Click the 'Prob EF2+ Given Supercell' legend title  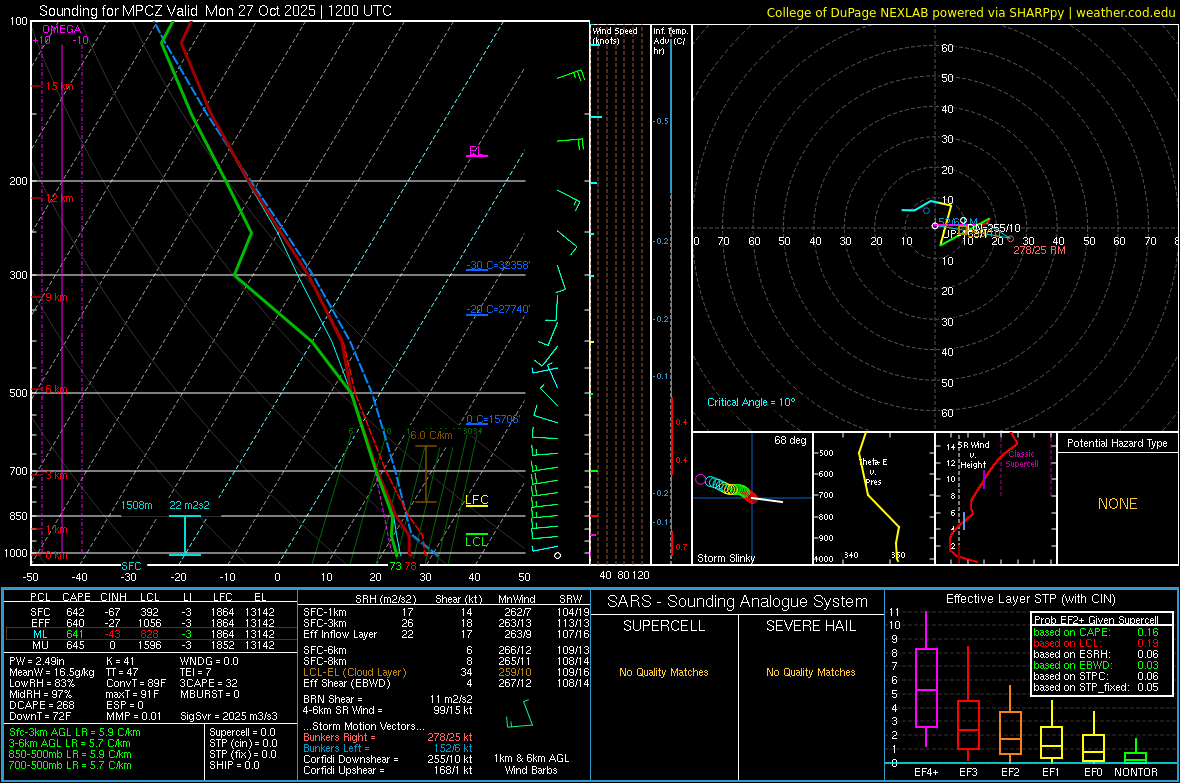[1096, 620]
